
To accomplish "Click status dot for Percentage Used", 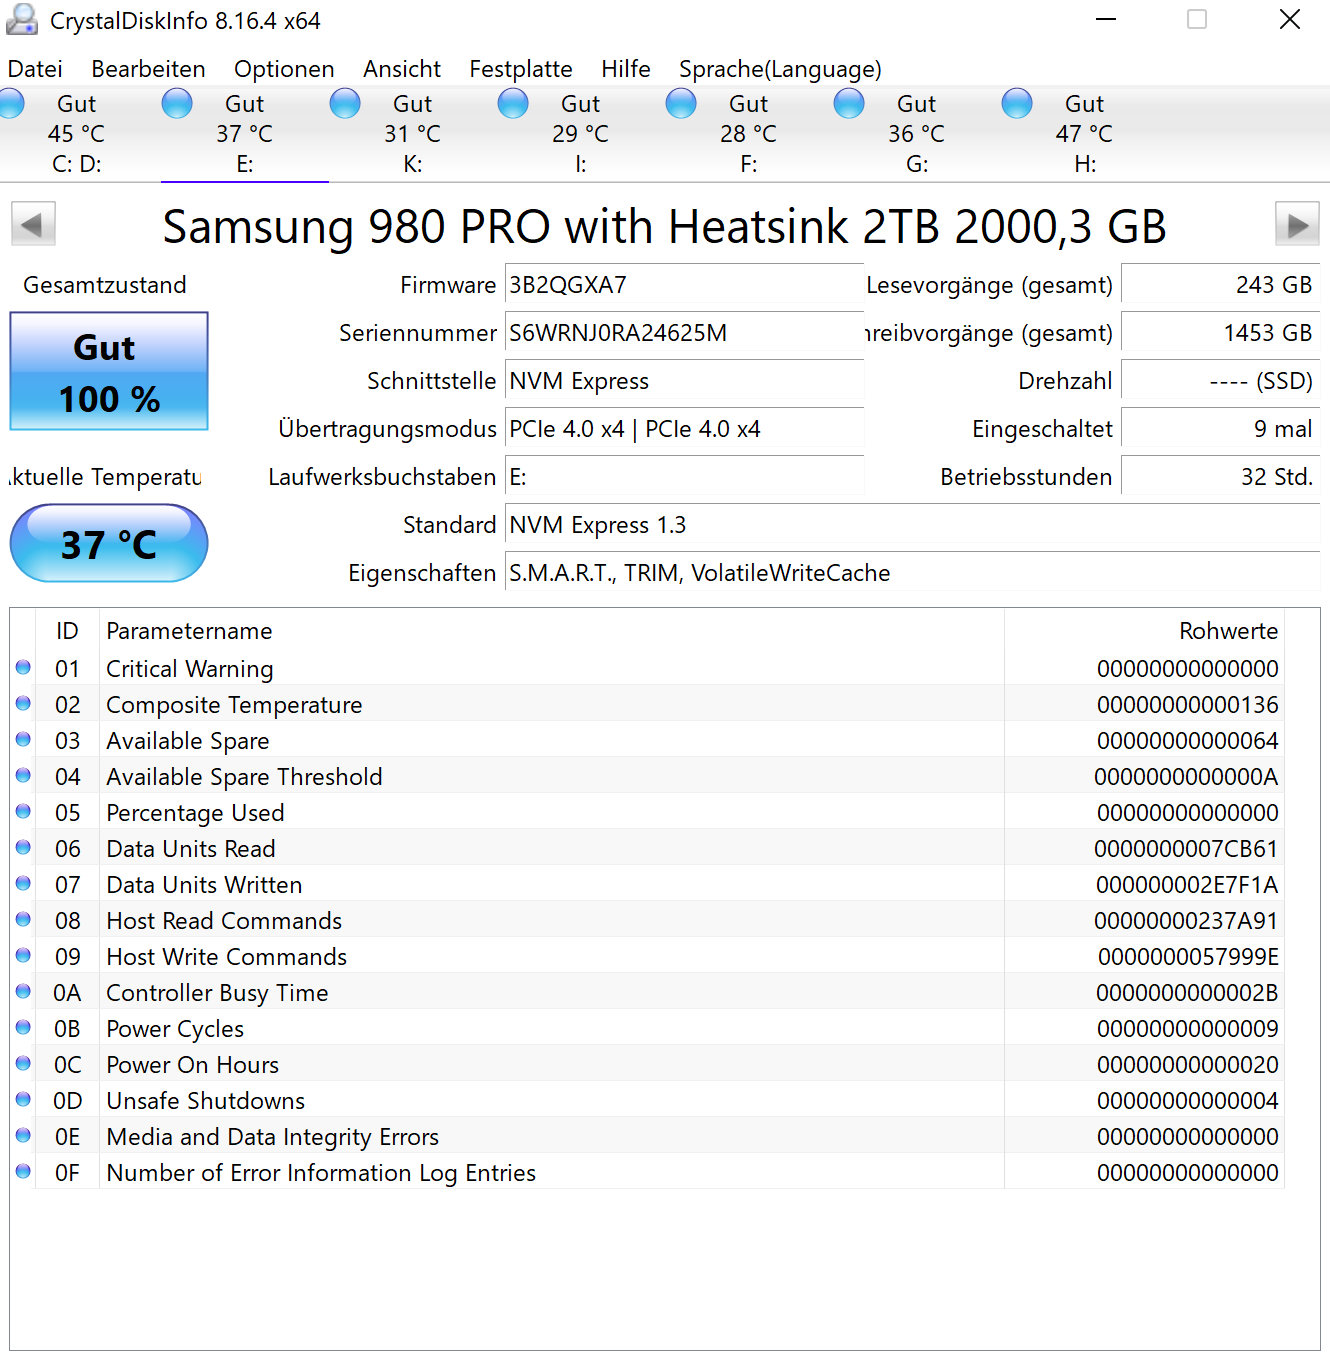I will [x=23, y=811].
